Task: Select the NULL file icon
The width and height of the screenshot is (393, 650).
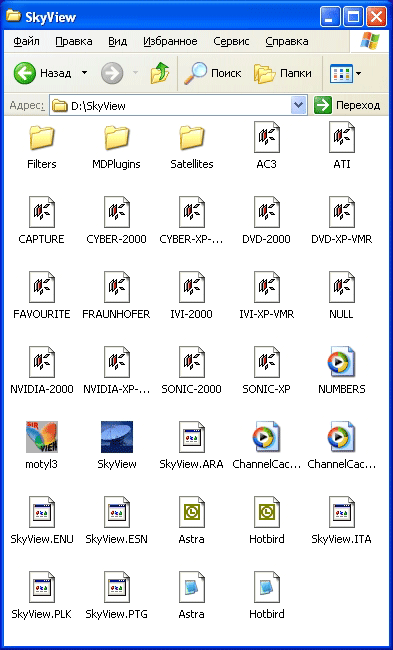Action: tap(342, 287)
